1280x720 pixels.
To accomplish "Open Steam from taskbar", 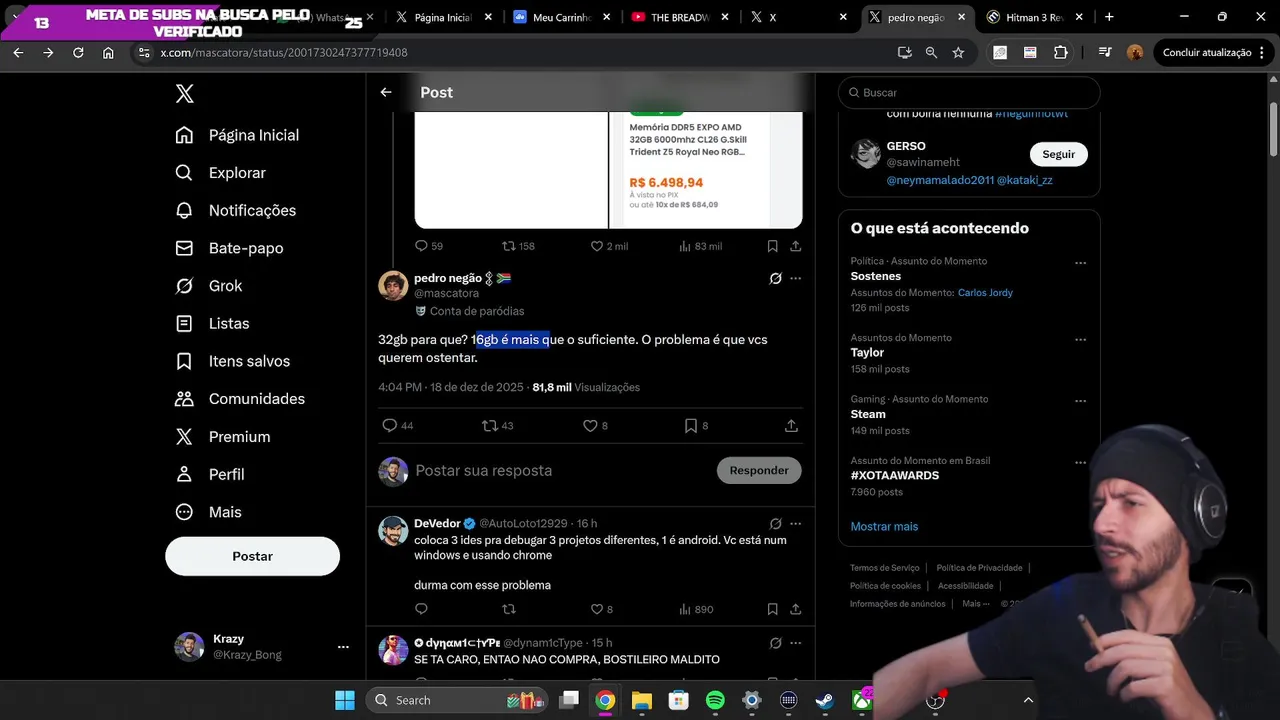I will 825,700.
